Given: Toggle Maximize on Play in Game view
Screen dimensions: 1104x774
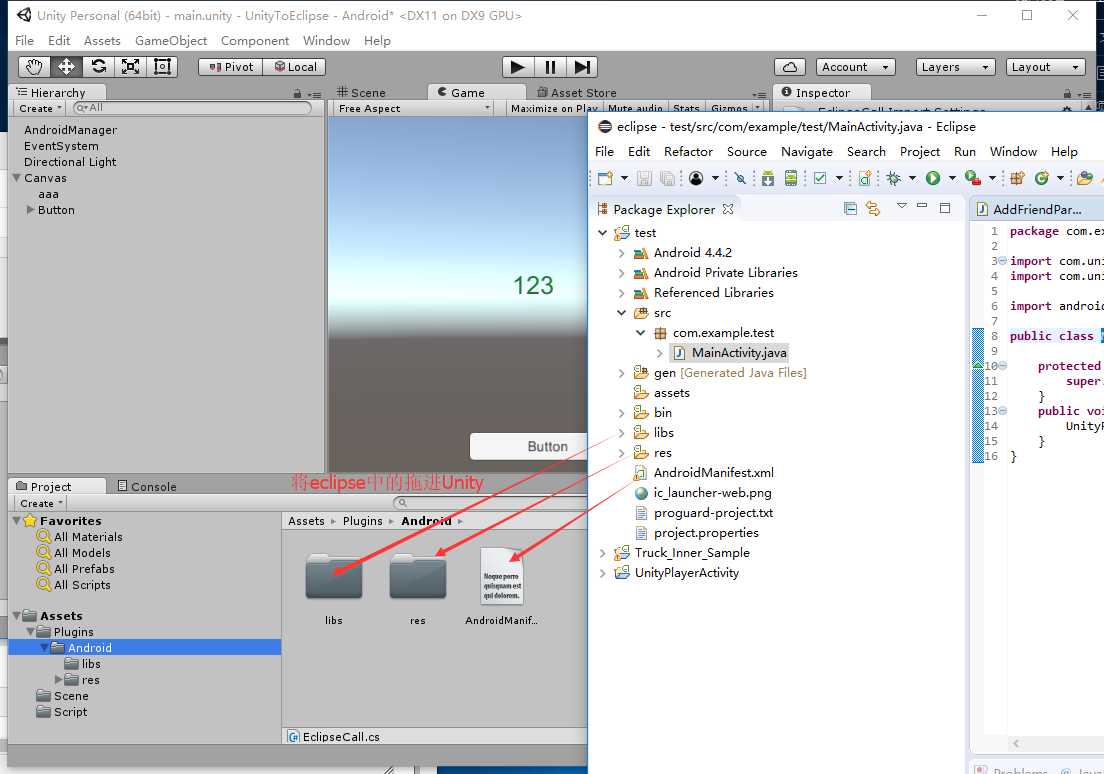Looking at the screenshot, I should [554, 108].
